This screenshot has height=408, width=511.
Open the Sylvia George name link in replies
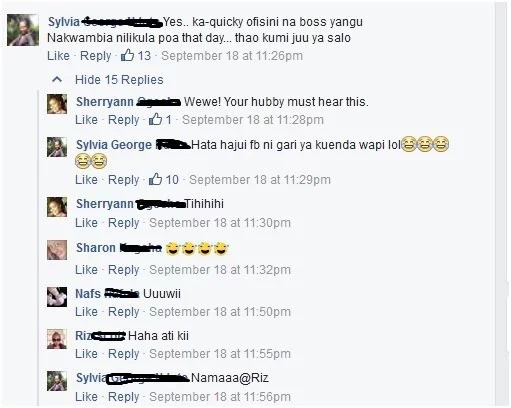pos(114,145)
